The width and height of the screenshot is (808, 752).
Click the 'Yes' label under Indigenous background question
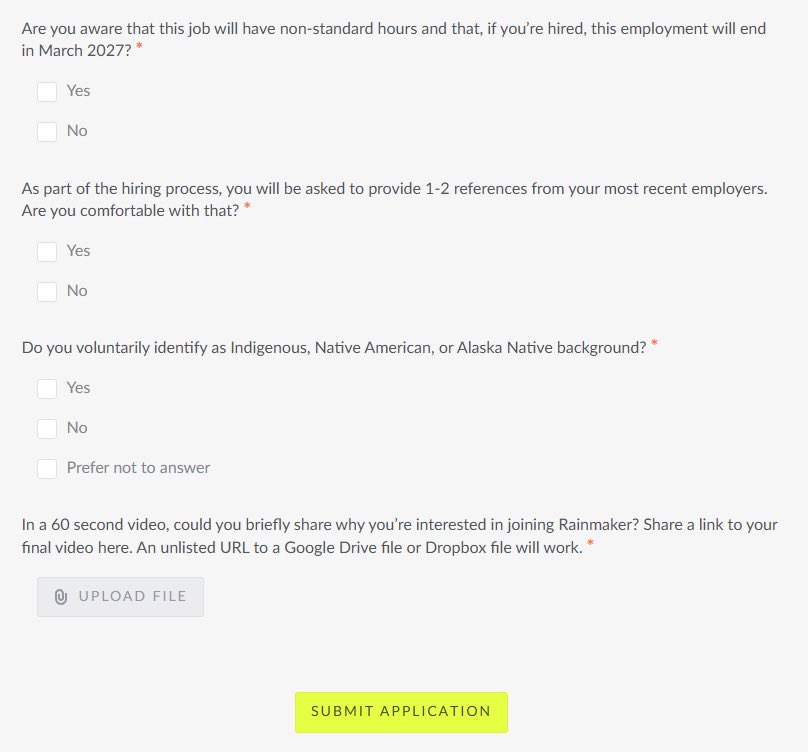point(78,388)
